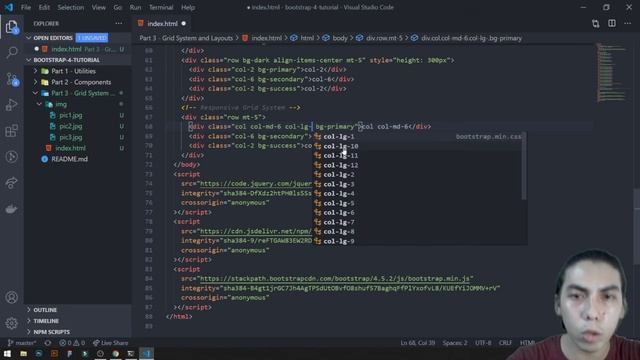Open the Selection menu
The width and height of the screenshot is (640, 360).
pyautogui.click(x=71, y=7)
